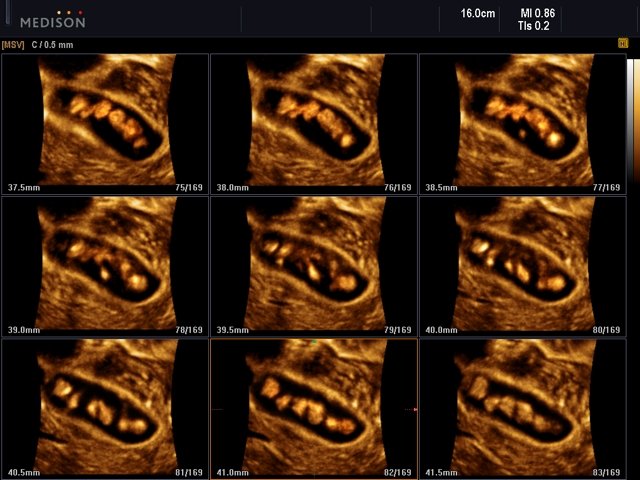The height and width of the screenshot is (480, 640).
Task: Click the grayscale color bar on the right
Action: [632, 120]
